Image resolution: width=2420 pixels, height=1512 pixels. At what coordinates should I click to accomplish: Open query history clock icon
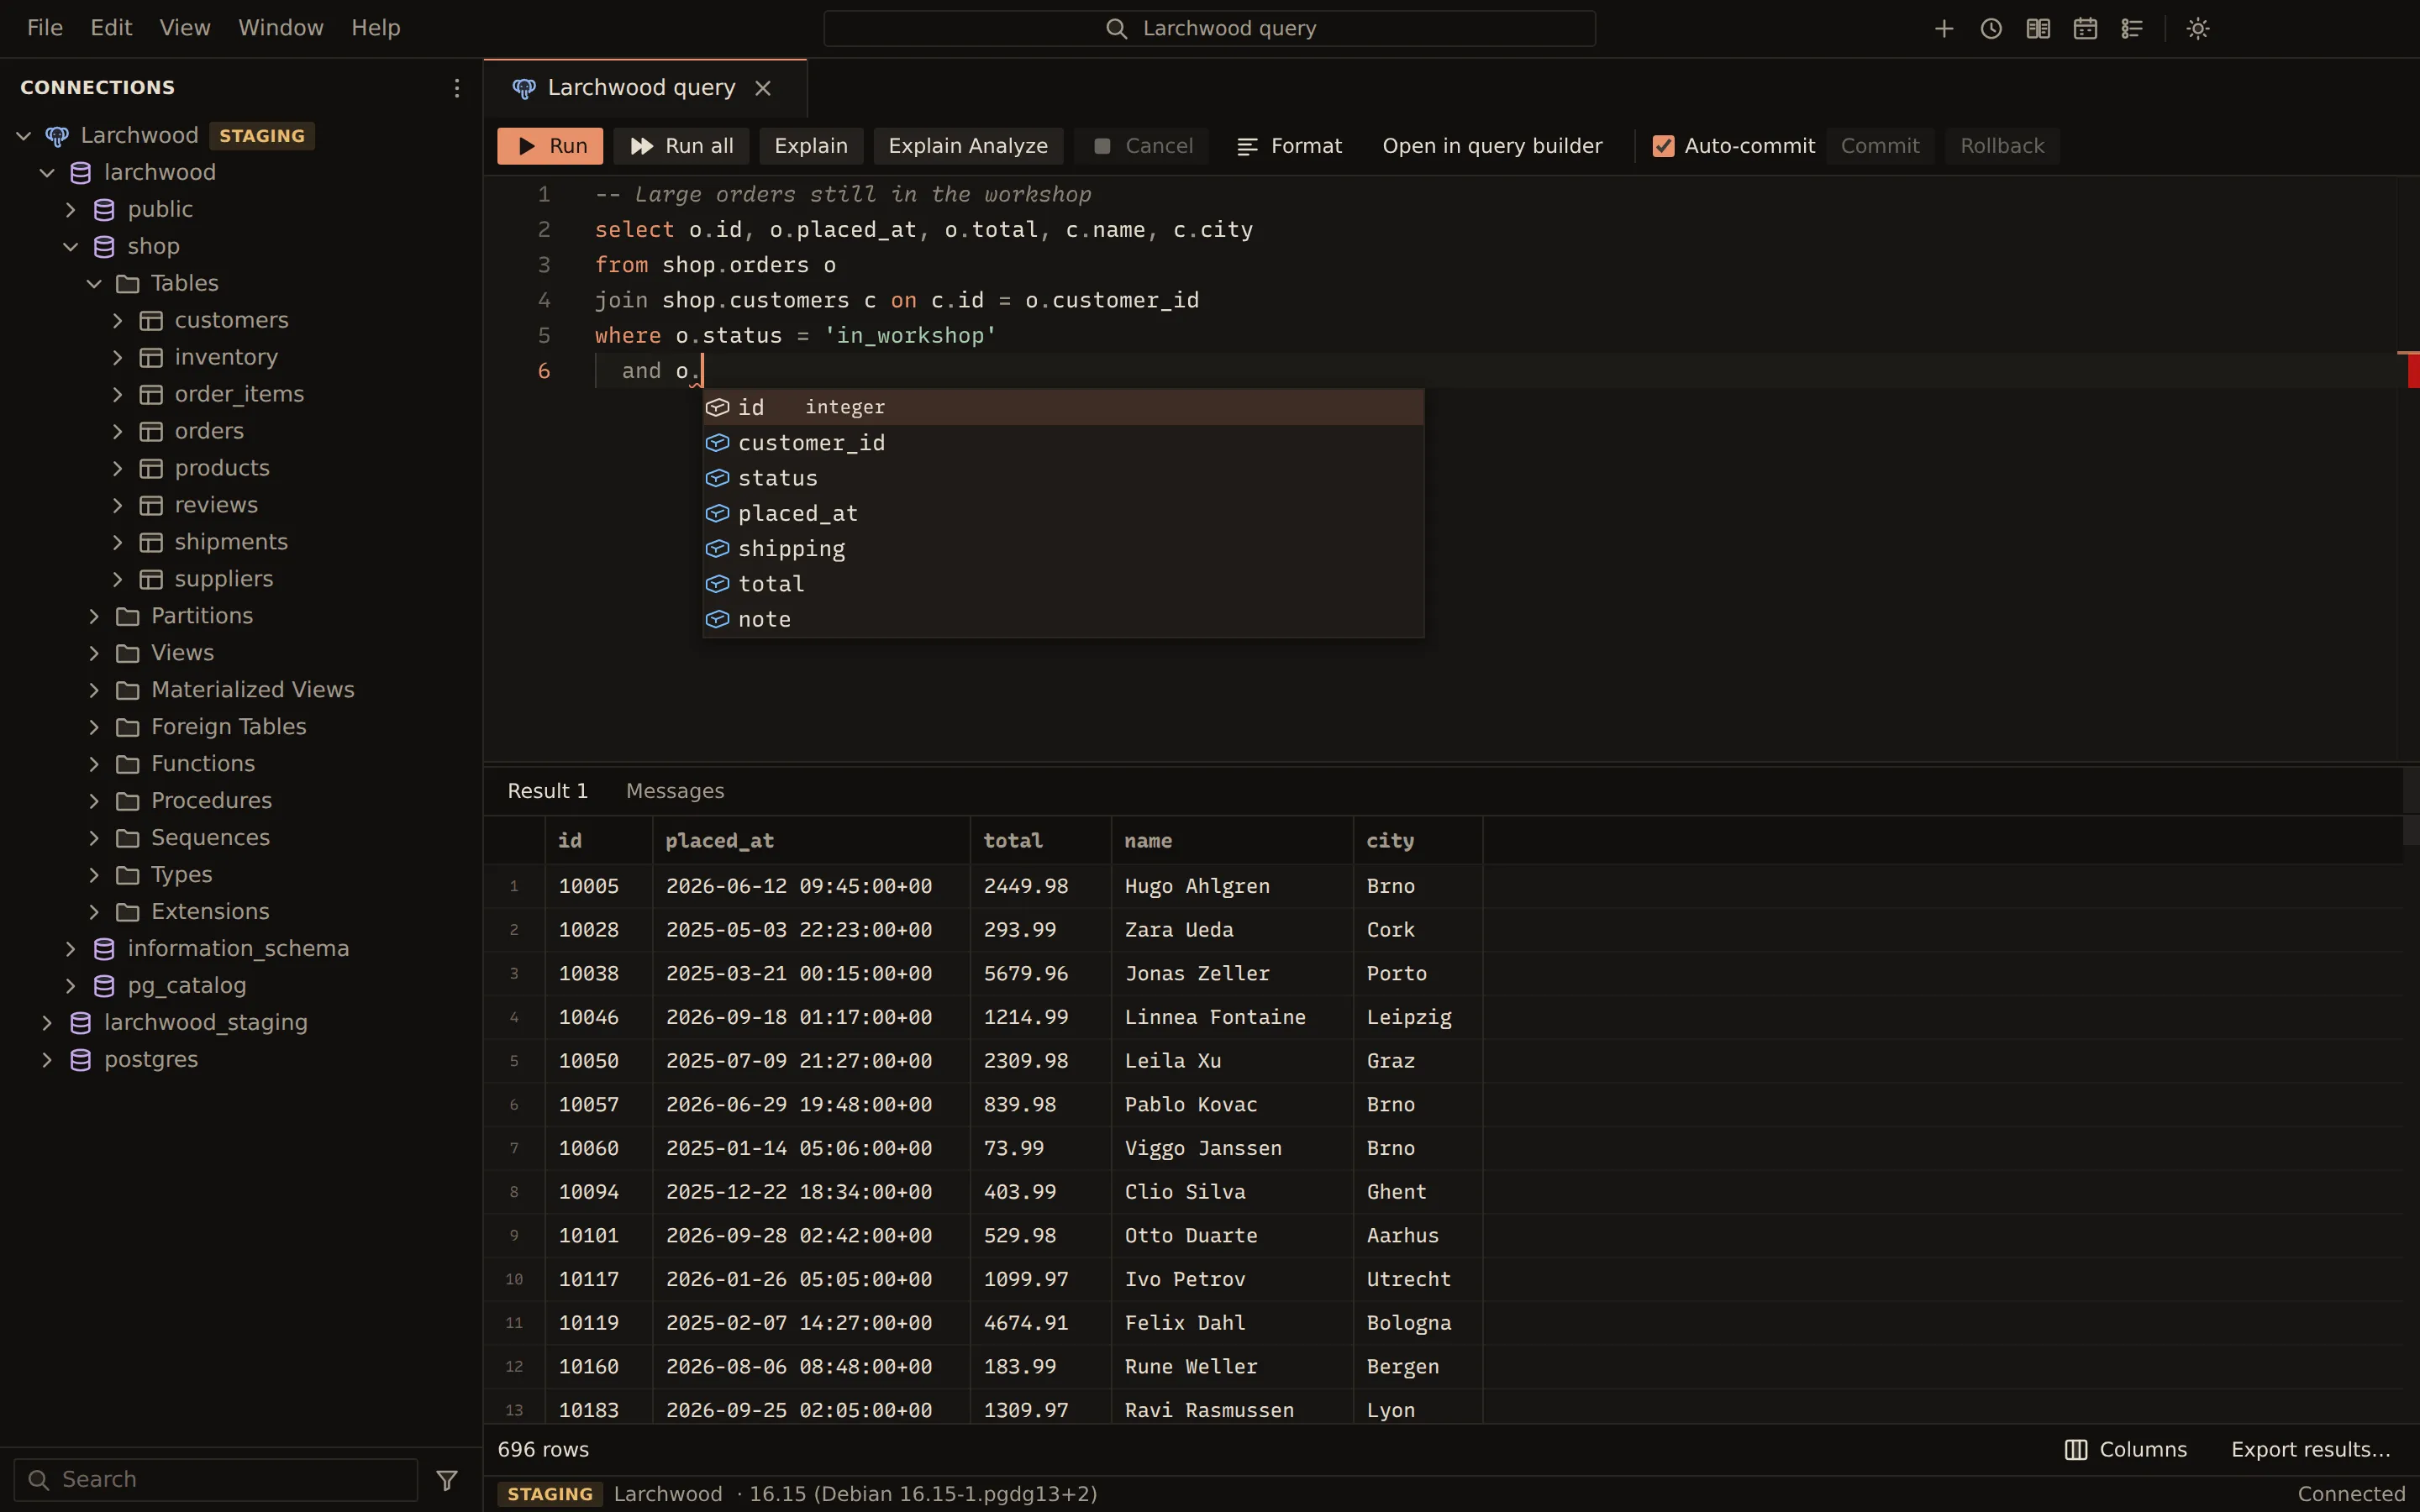pyautogui.click(x=1991, y=28)
